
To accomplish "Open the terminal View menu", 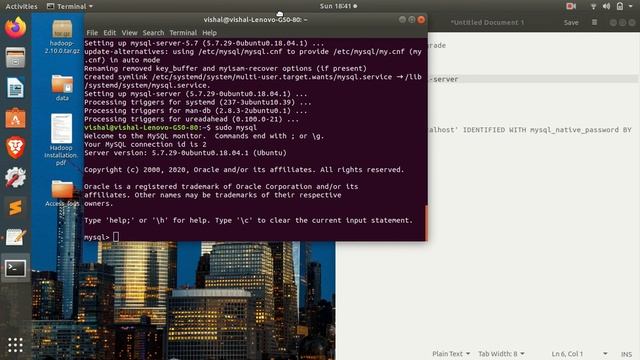I will 129,33.
